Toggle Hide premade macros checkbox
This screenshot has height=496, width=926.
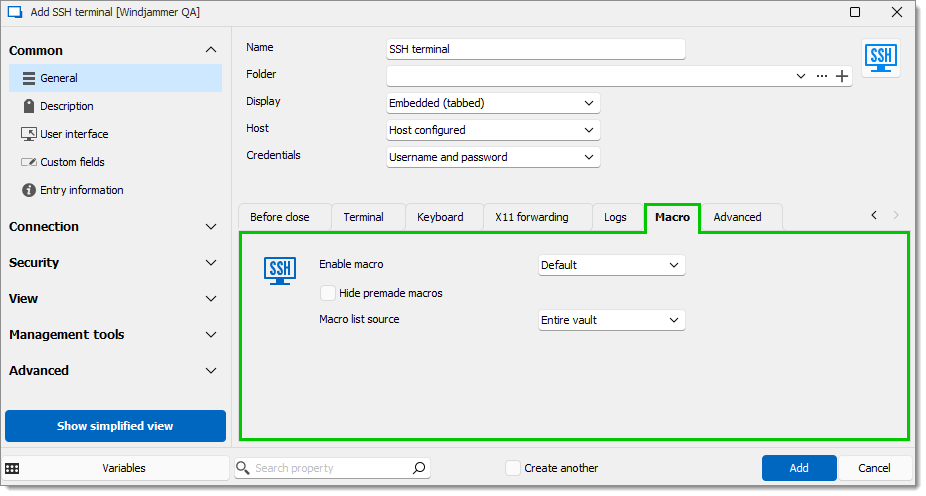pos(328,293)
